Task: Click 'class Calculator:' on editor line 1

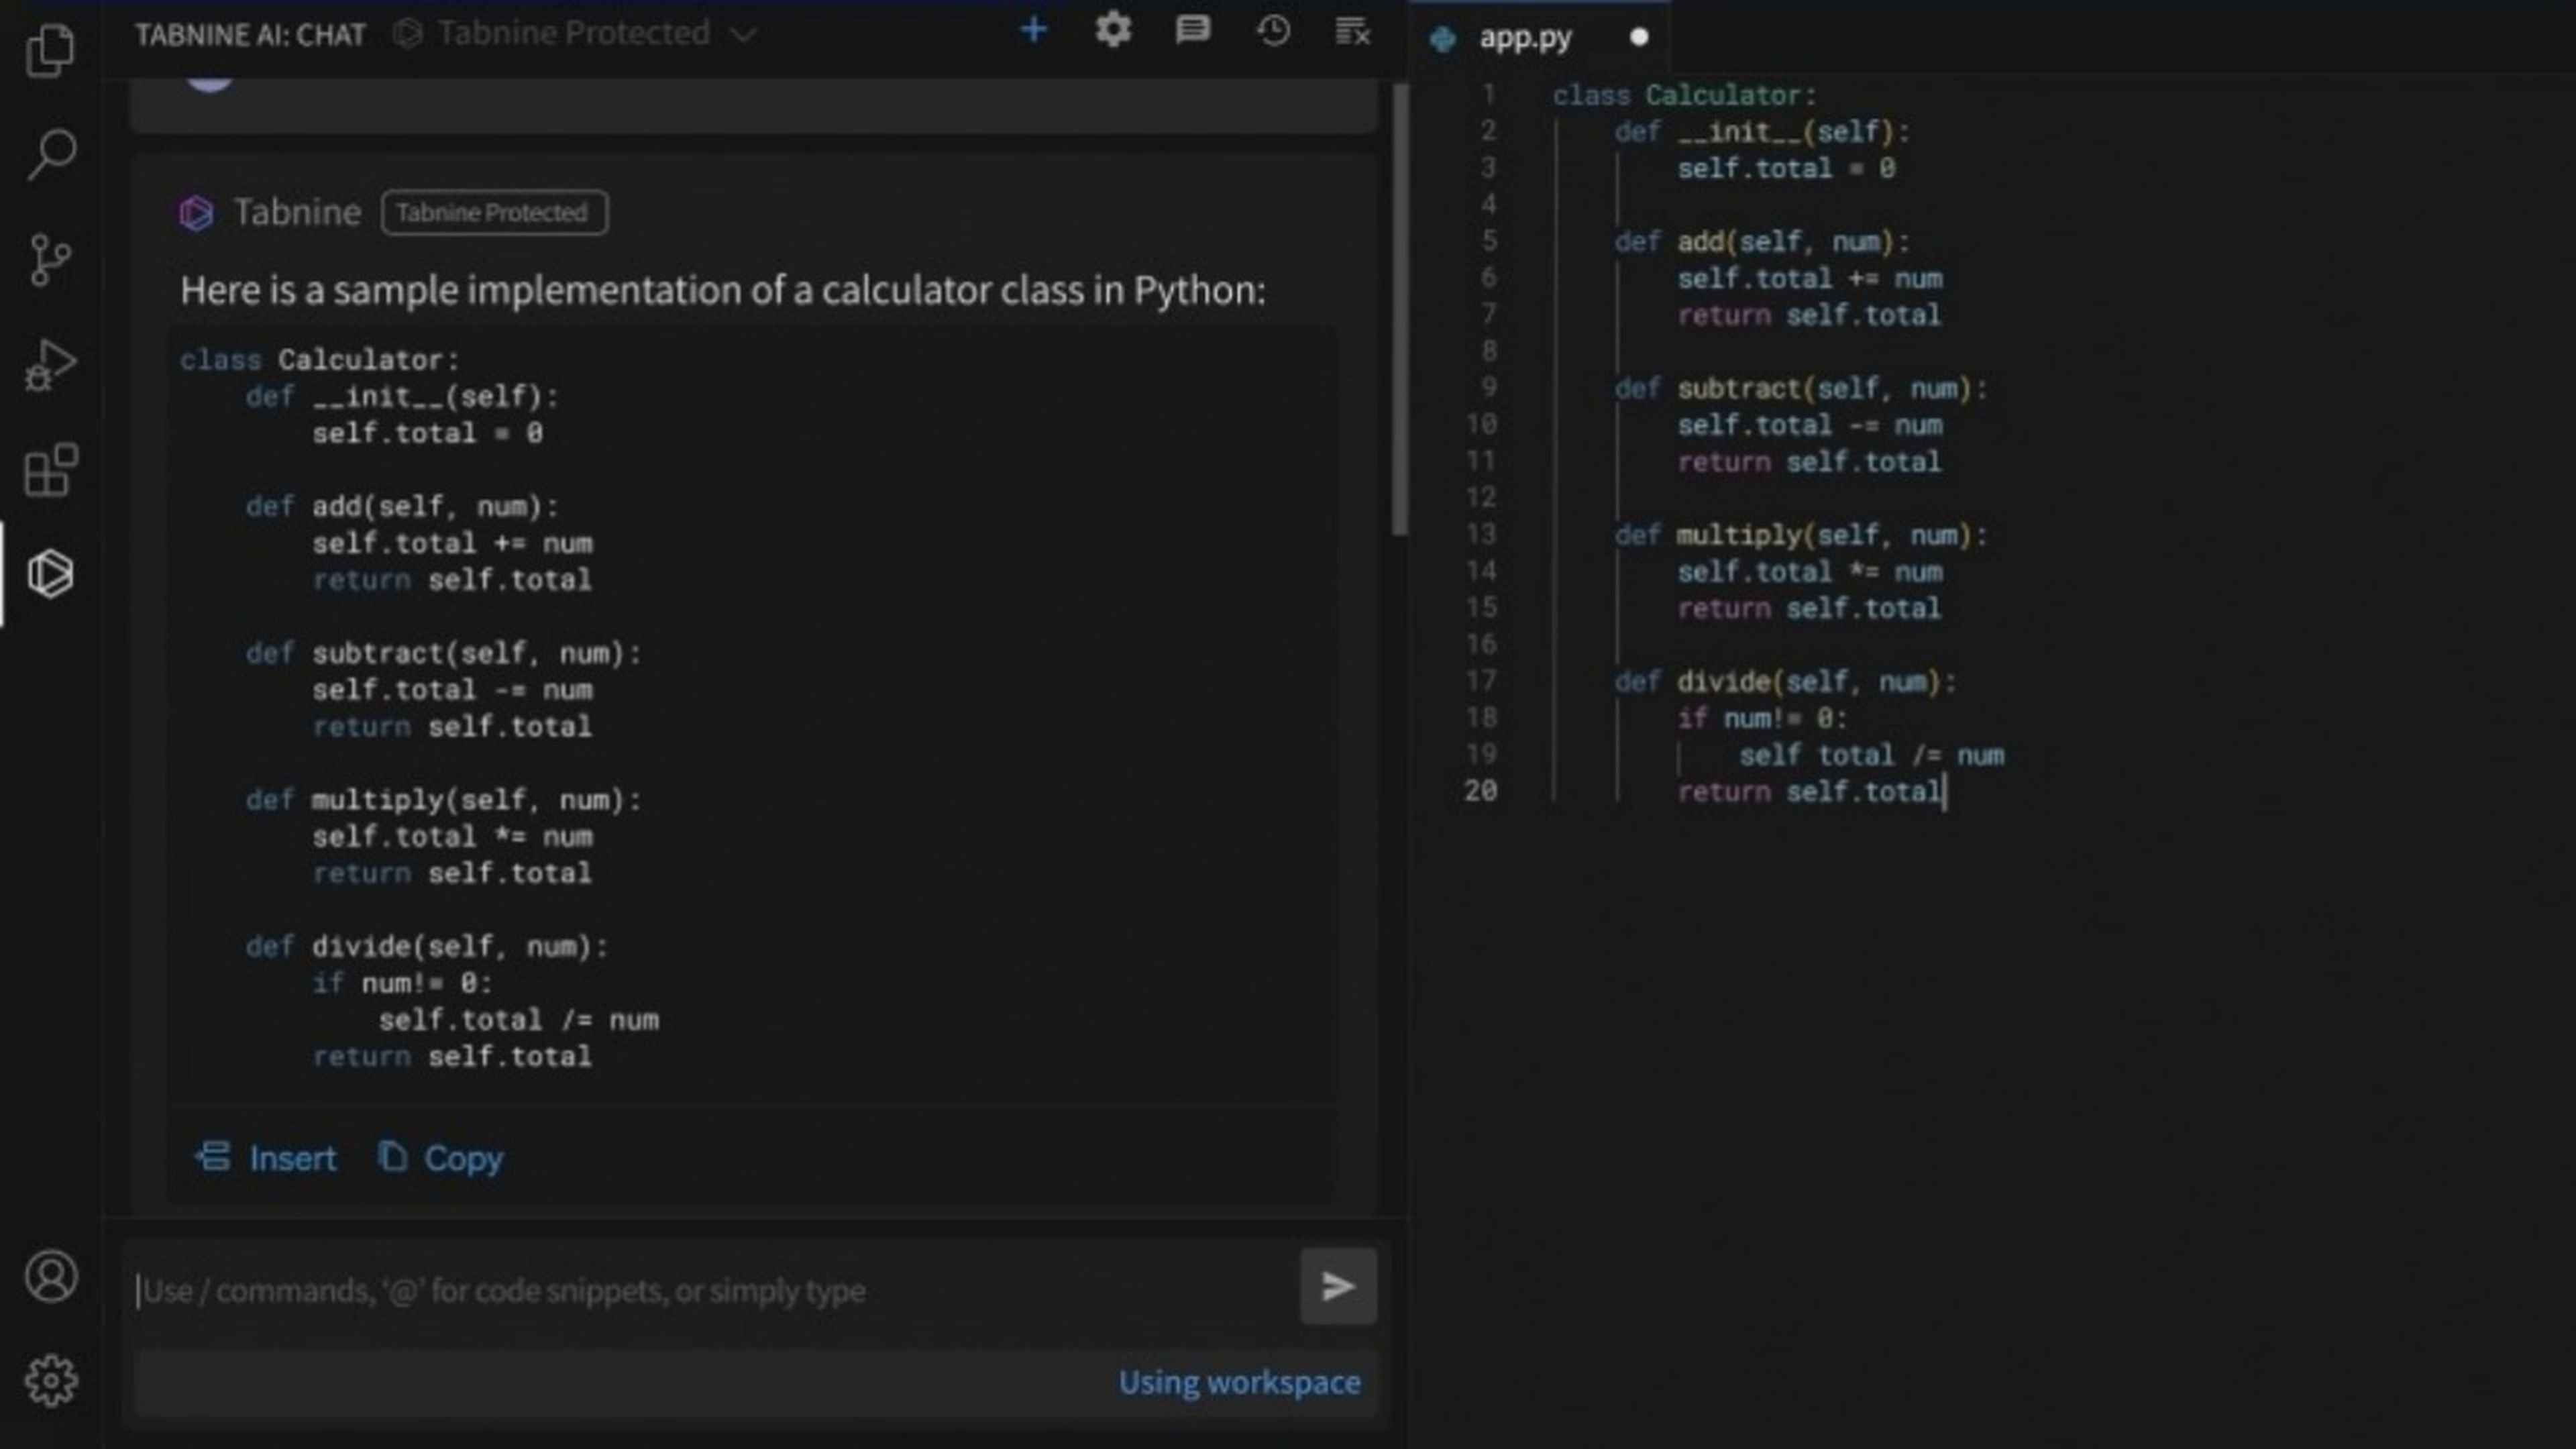Action: [1684, 96]
